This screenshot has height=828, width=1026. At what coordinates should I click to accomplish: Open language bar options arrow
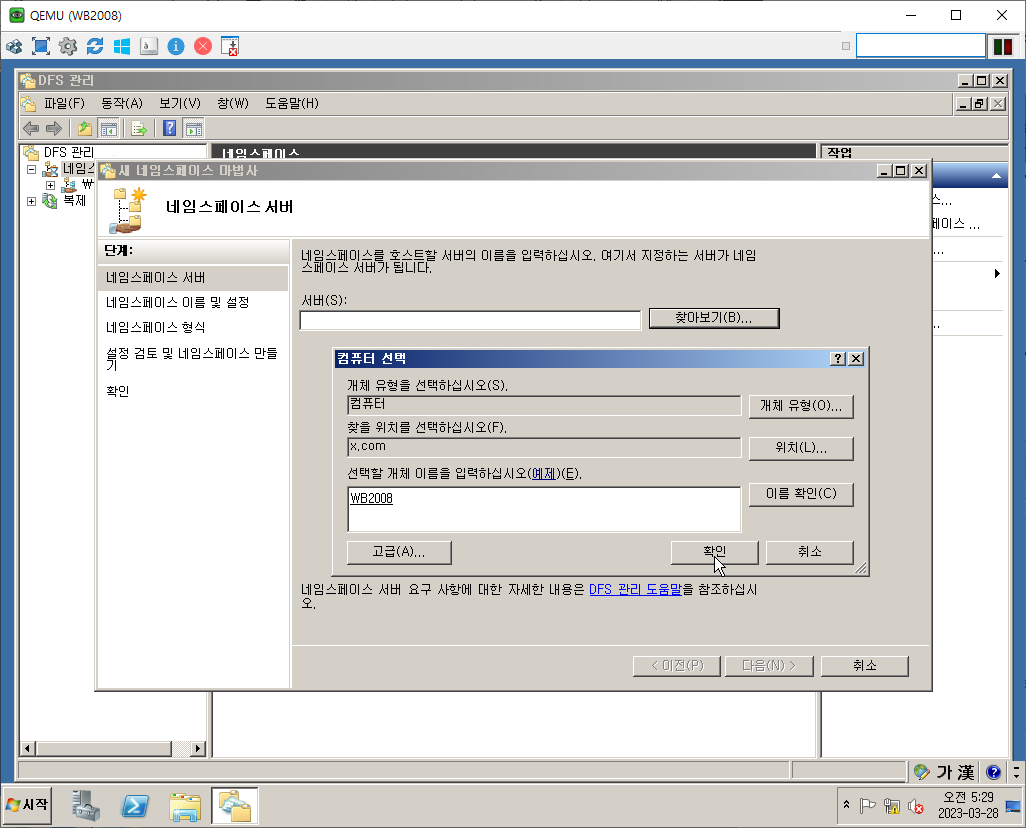pos(1016,772)
